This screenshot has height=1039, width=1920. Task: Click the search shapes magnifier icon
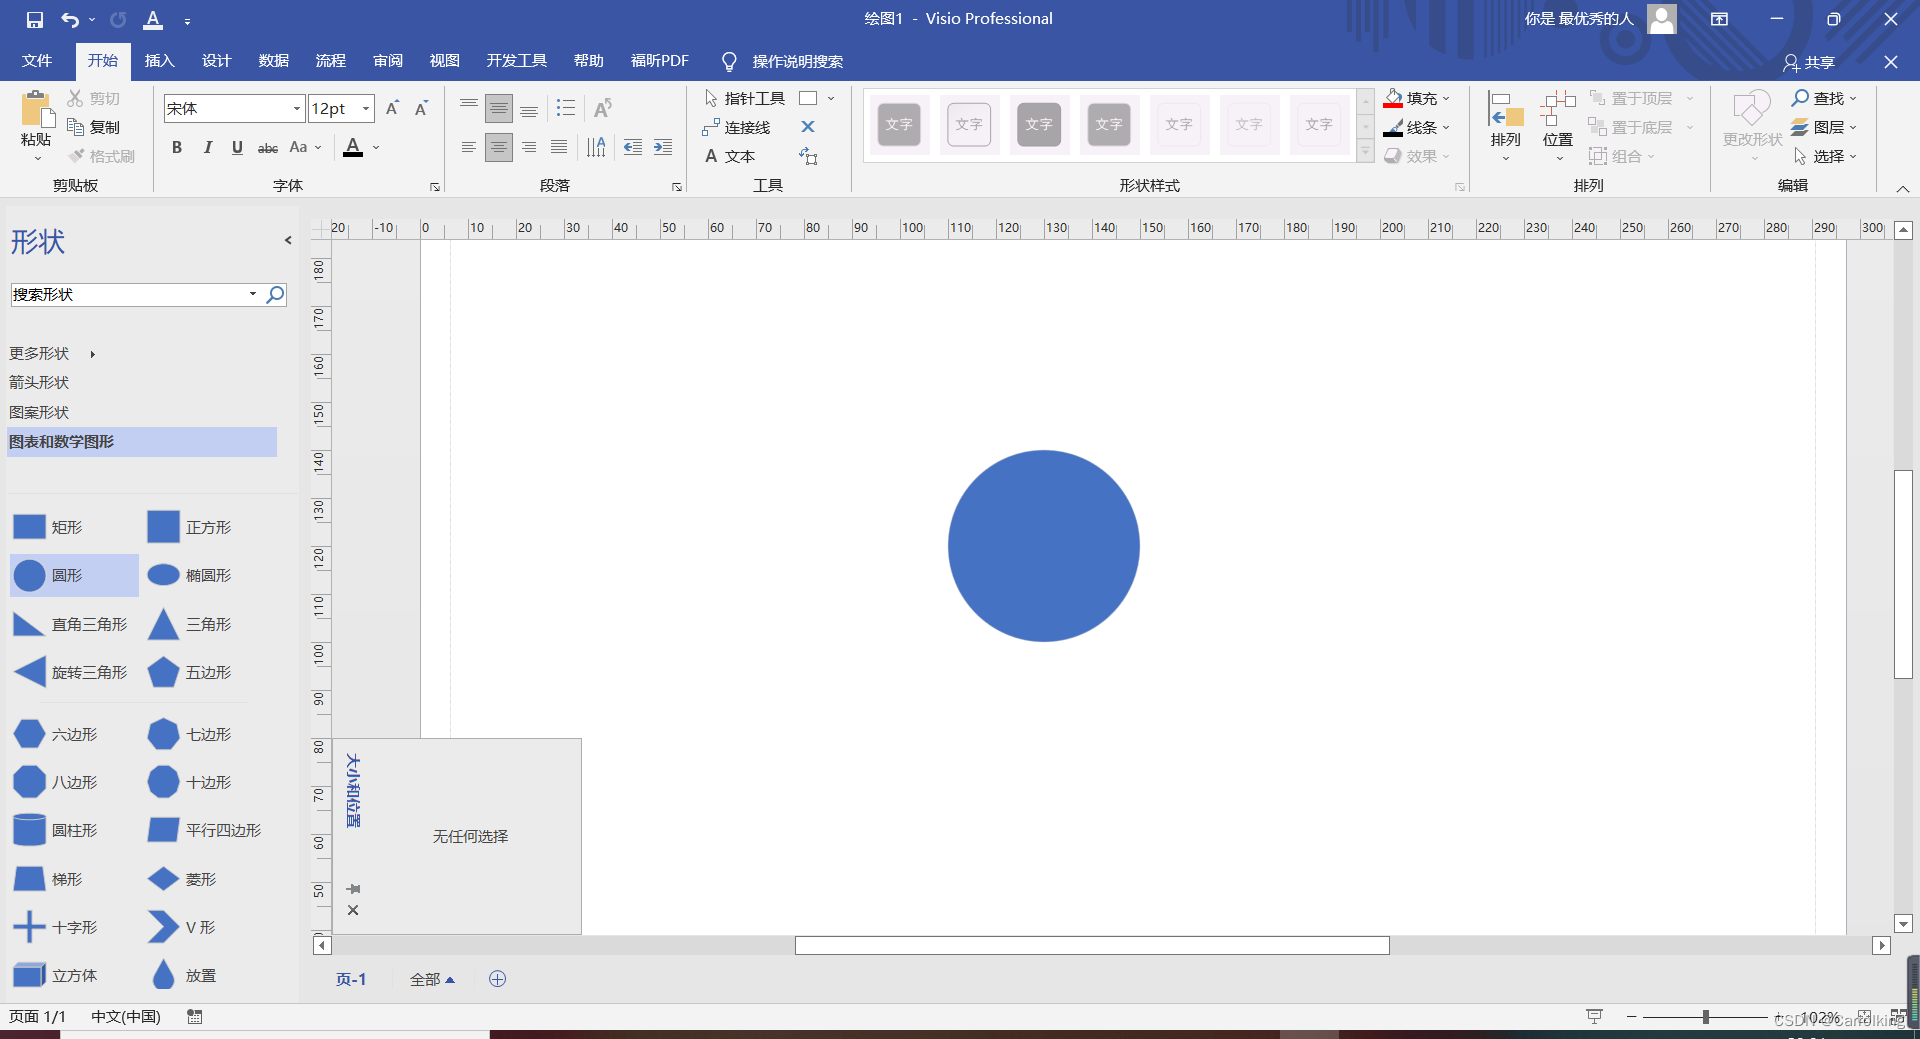pos(275,294)
